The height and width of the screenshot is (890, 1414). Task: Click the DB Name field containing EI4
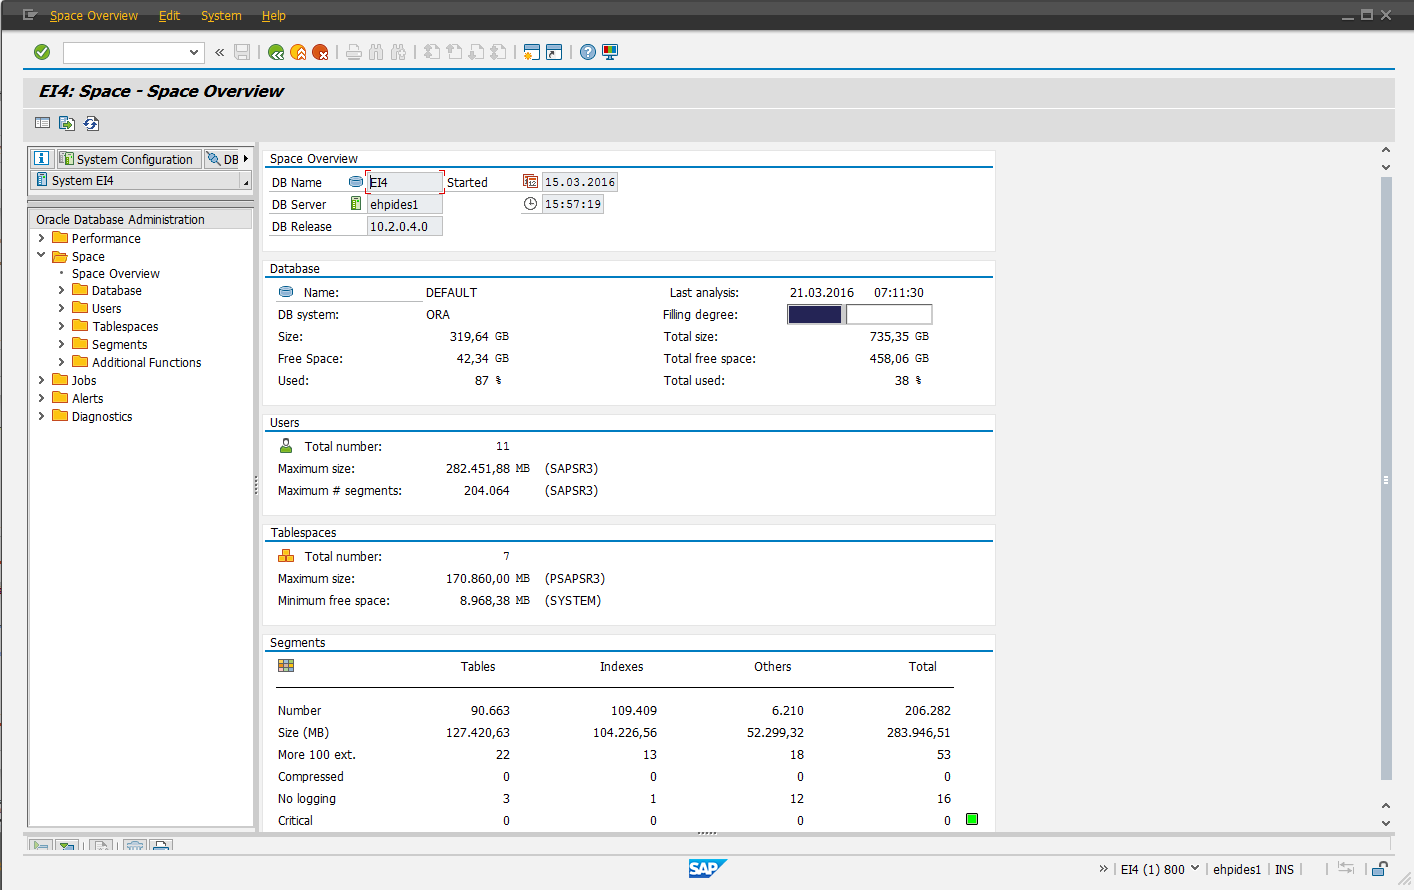click(405, 182)
